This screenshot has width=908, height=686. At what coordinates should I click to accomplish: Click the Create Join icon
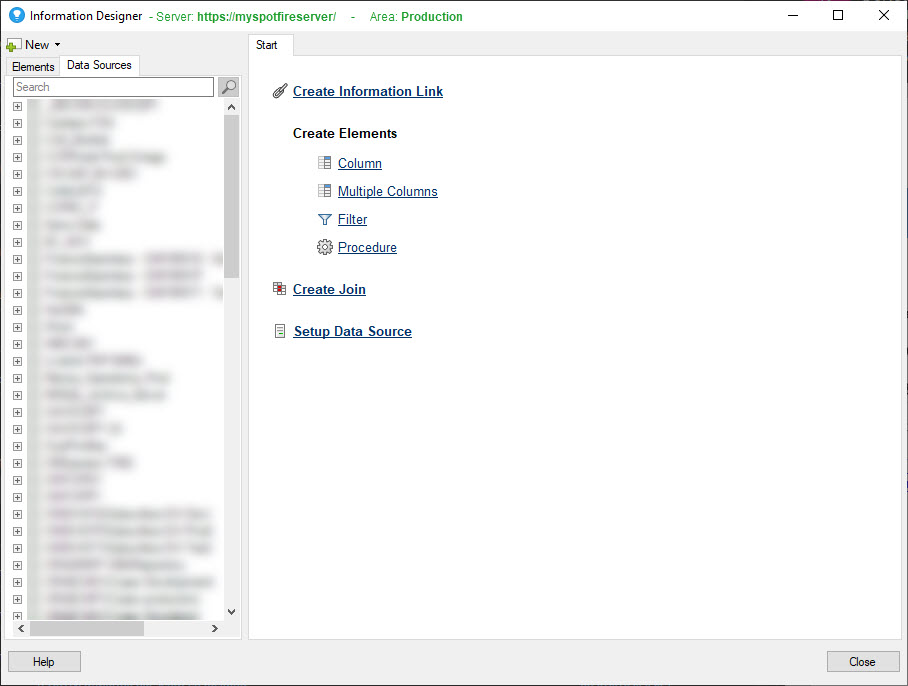click(x=280, y=289)
